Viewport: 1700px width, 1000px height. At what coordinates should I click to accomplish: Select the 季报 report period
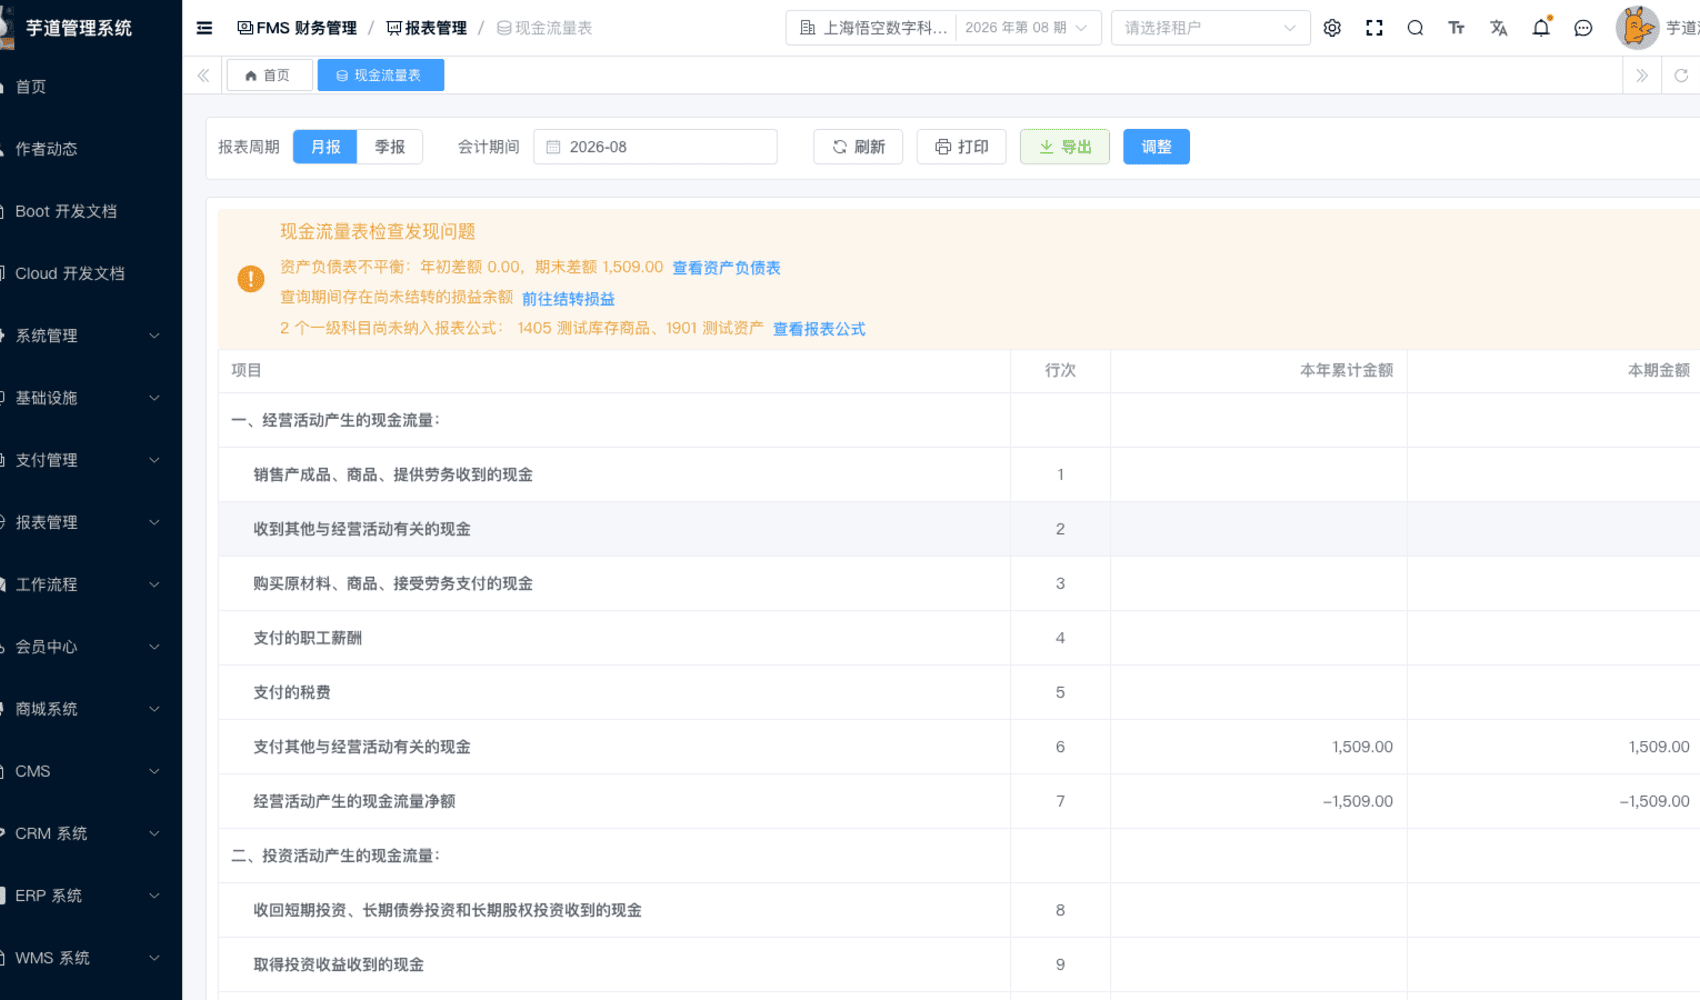pyautogui.click(x=390, y=147)
